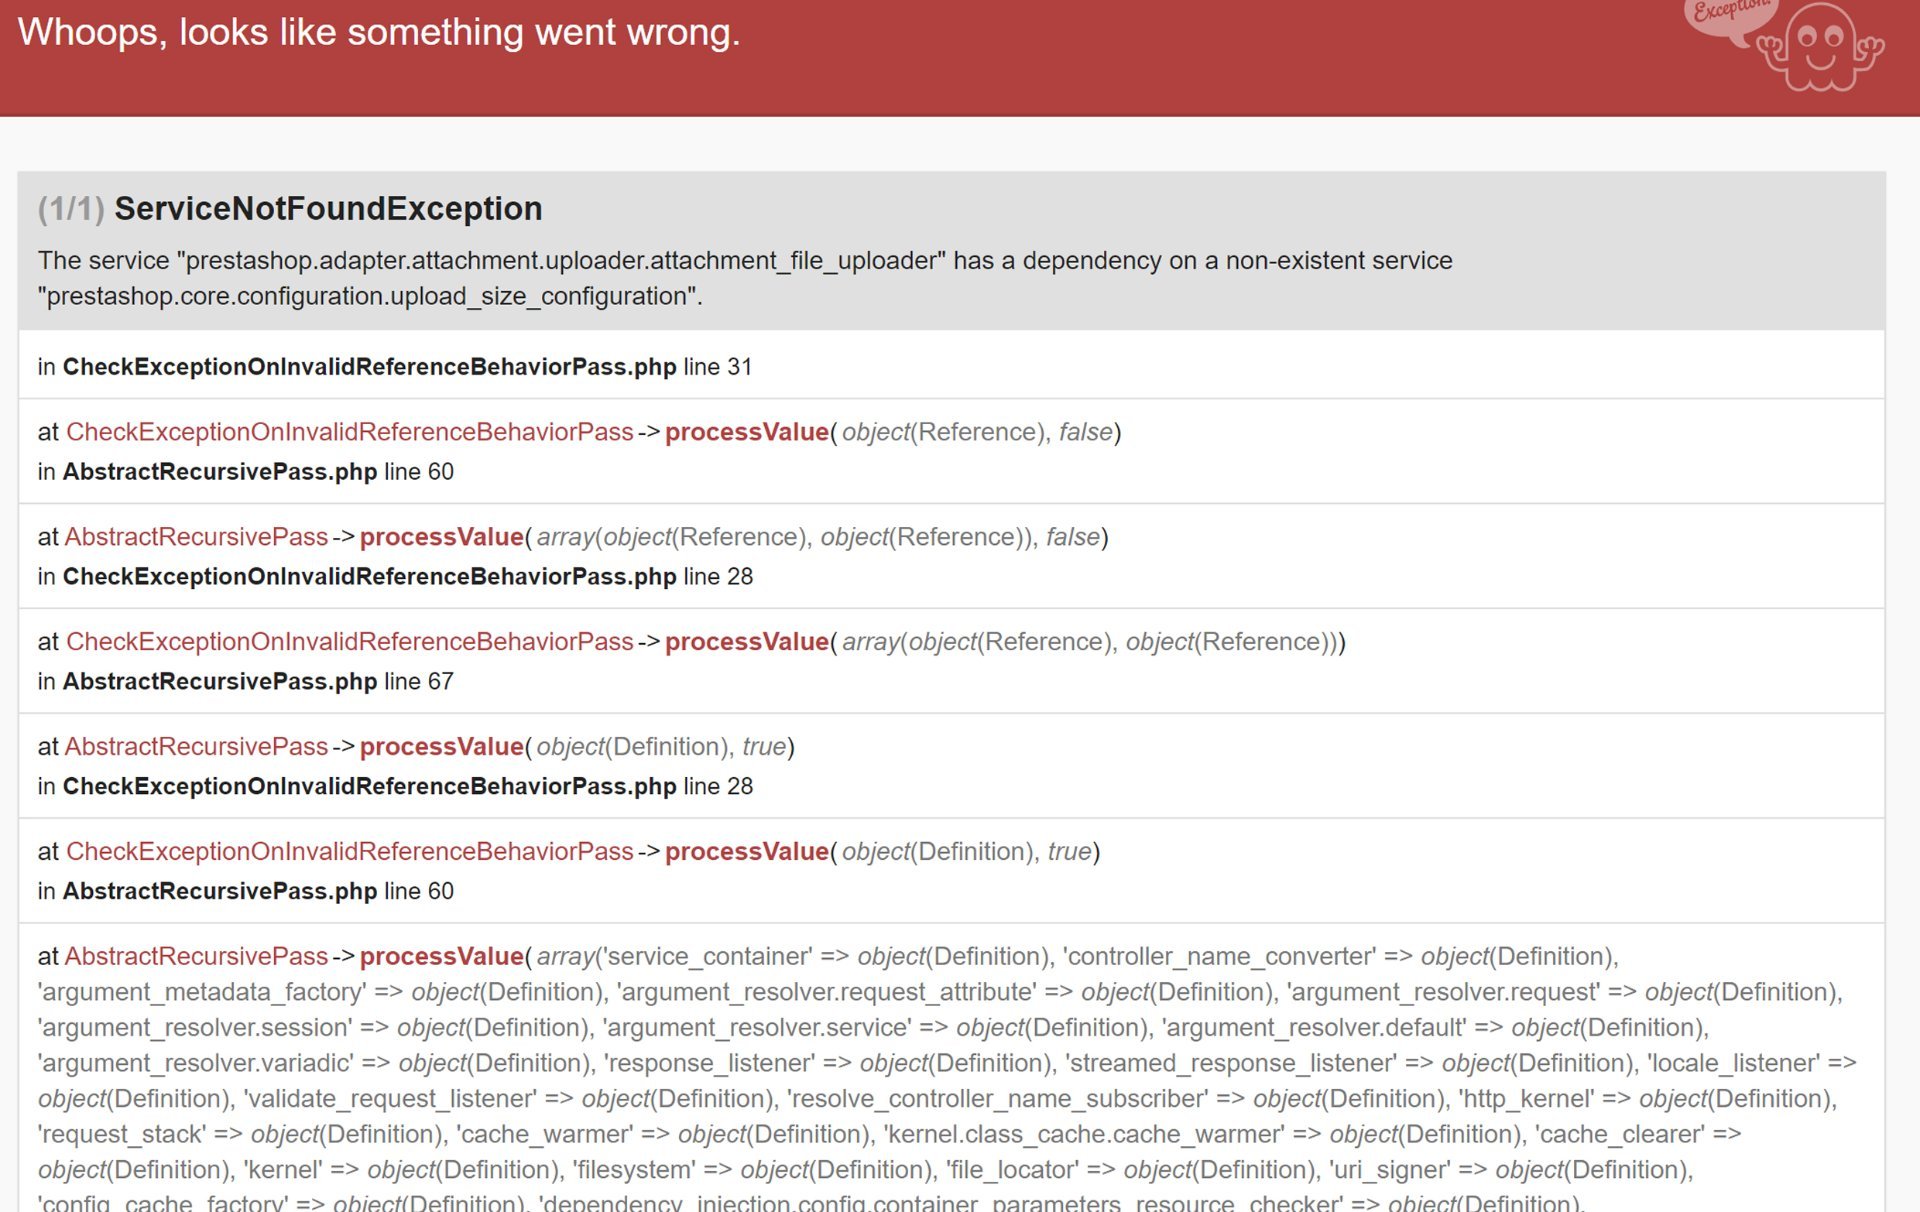The height and width of the screenshot is (1212, 1920).
Task: Click the 'http_kernel' array key text
Action: pos(1526,1099)
